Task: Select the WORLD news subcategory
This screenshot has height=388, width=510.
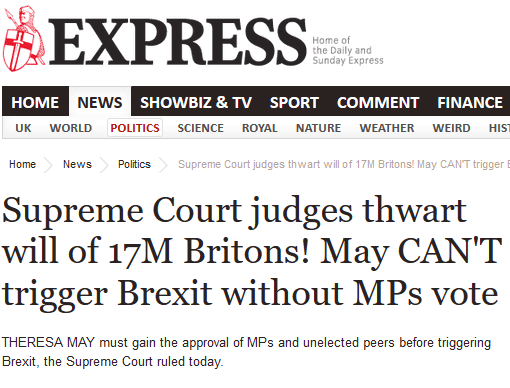Action: coord(71,128)
